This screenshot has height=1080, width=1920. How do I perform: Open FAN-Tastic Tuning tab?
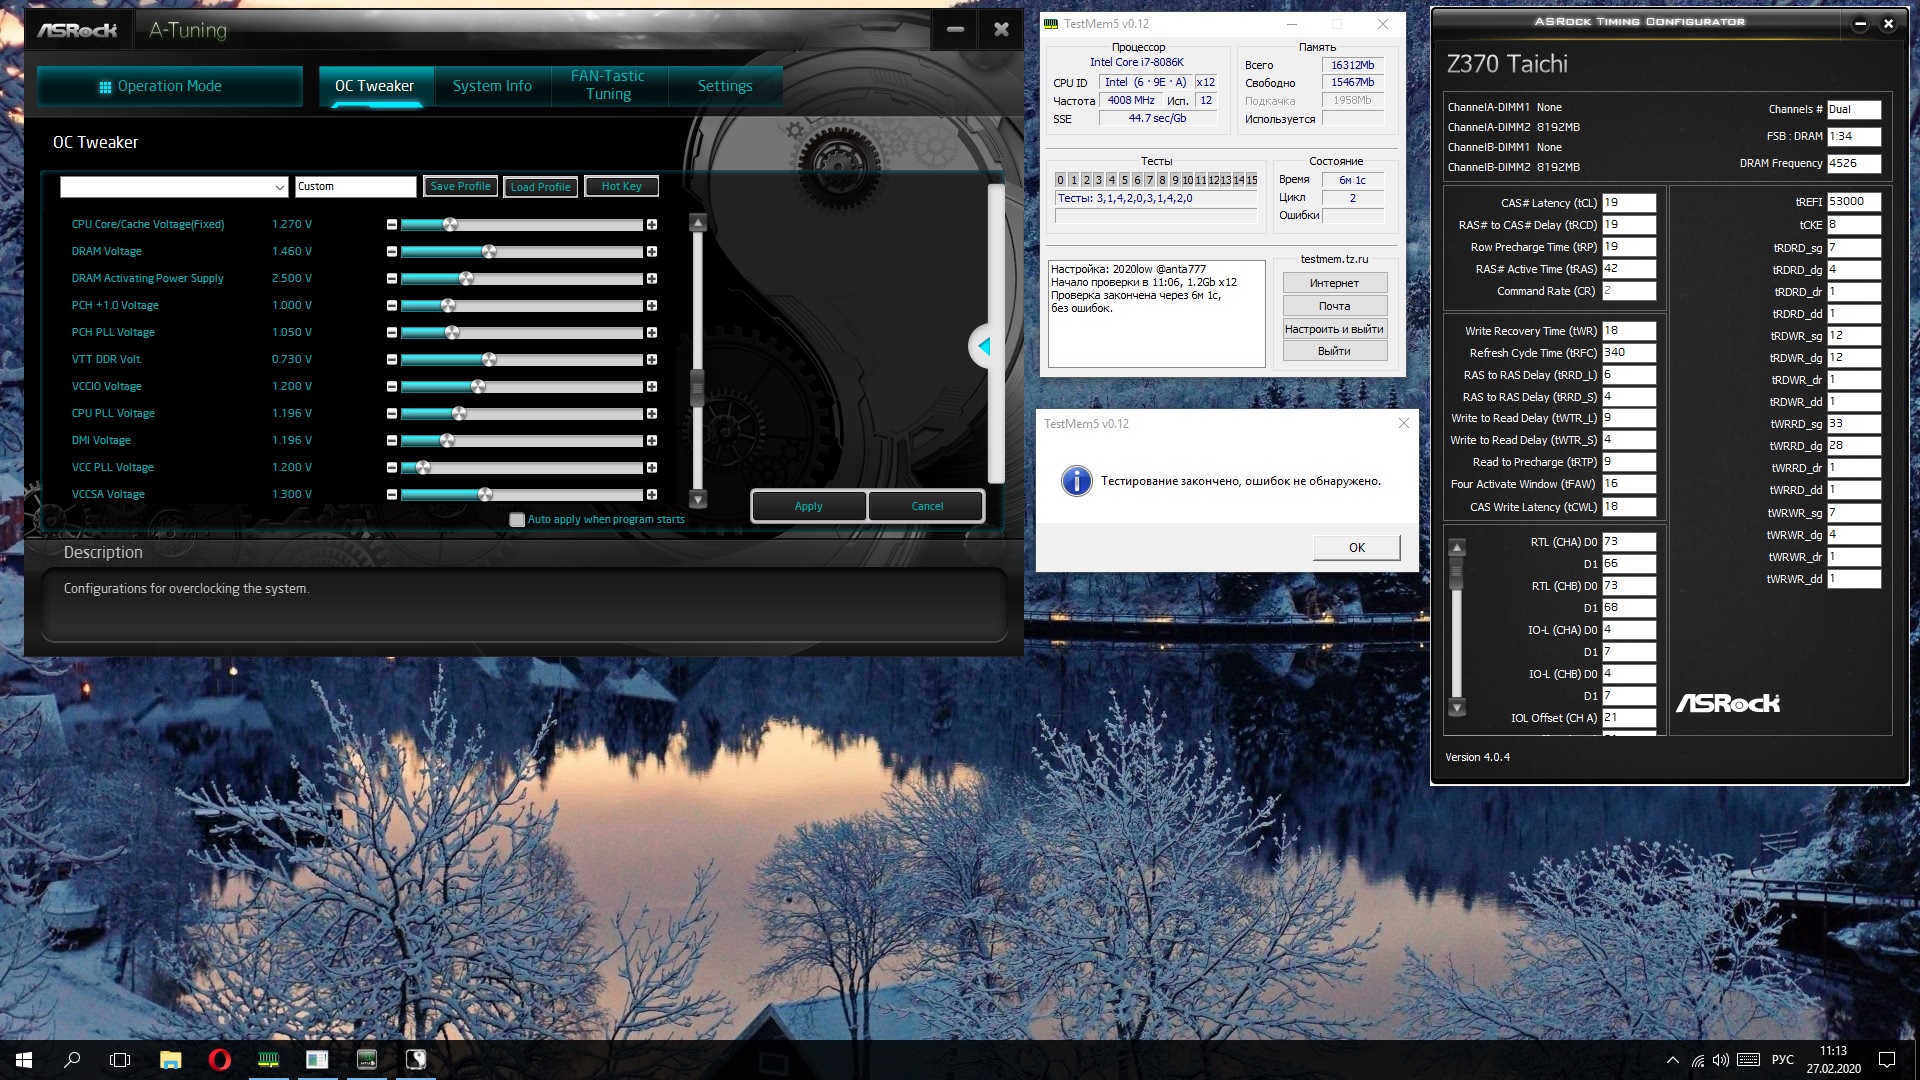[x=608, y=86]
